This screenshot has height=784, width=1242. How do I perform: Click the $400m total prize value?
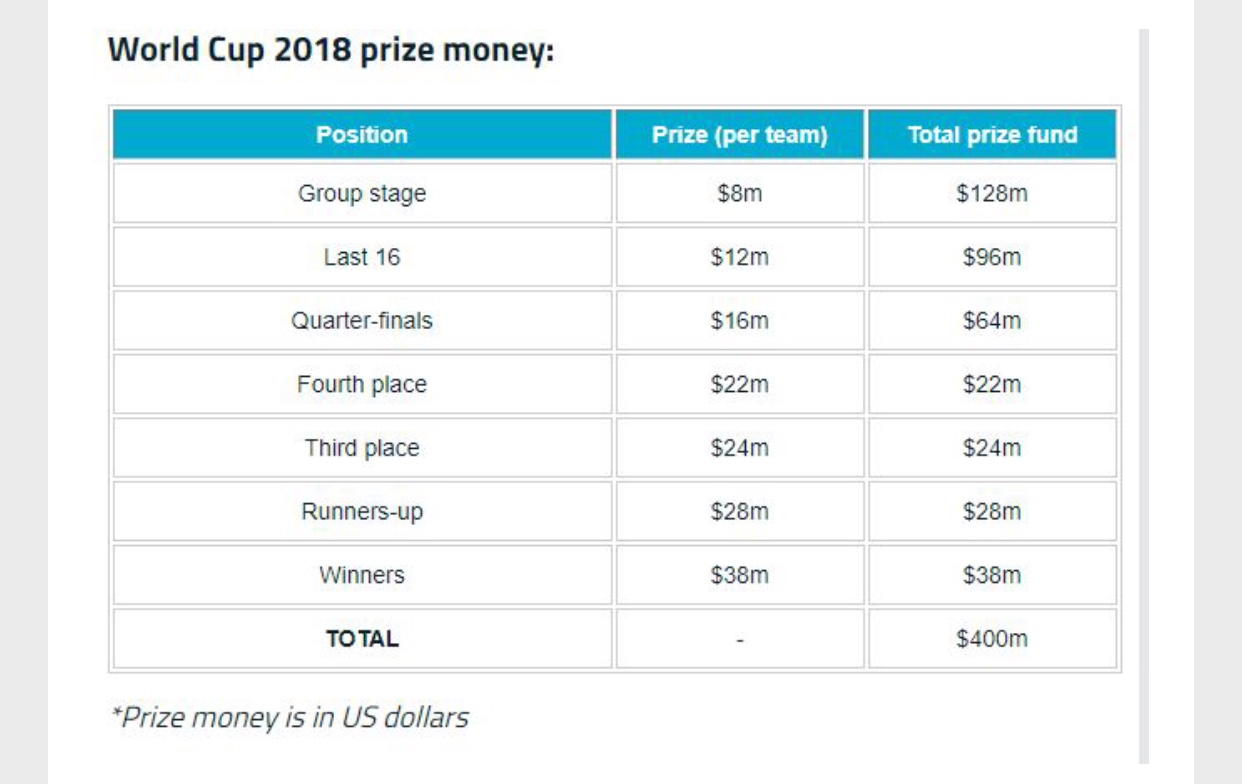tap(992, 638)
